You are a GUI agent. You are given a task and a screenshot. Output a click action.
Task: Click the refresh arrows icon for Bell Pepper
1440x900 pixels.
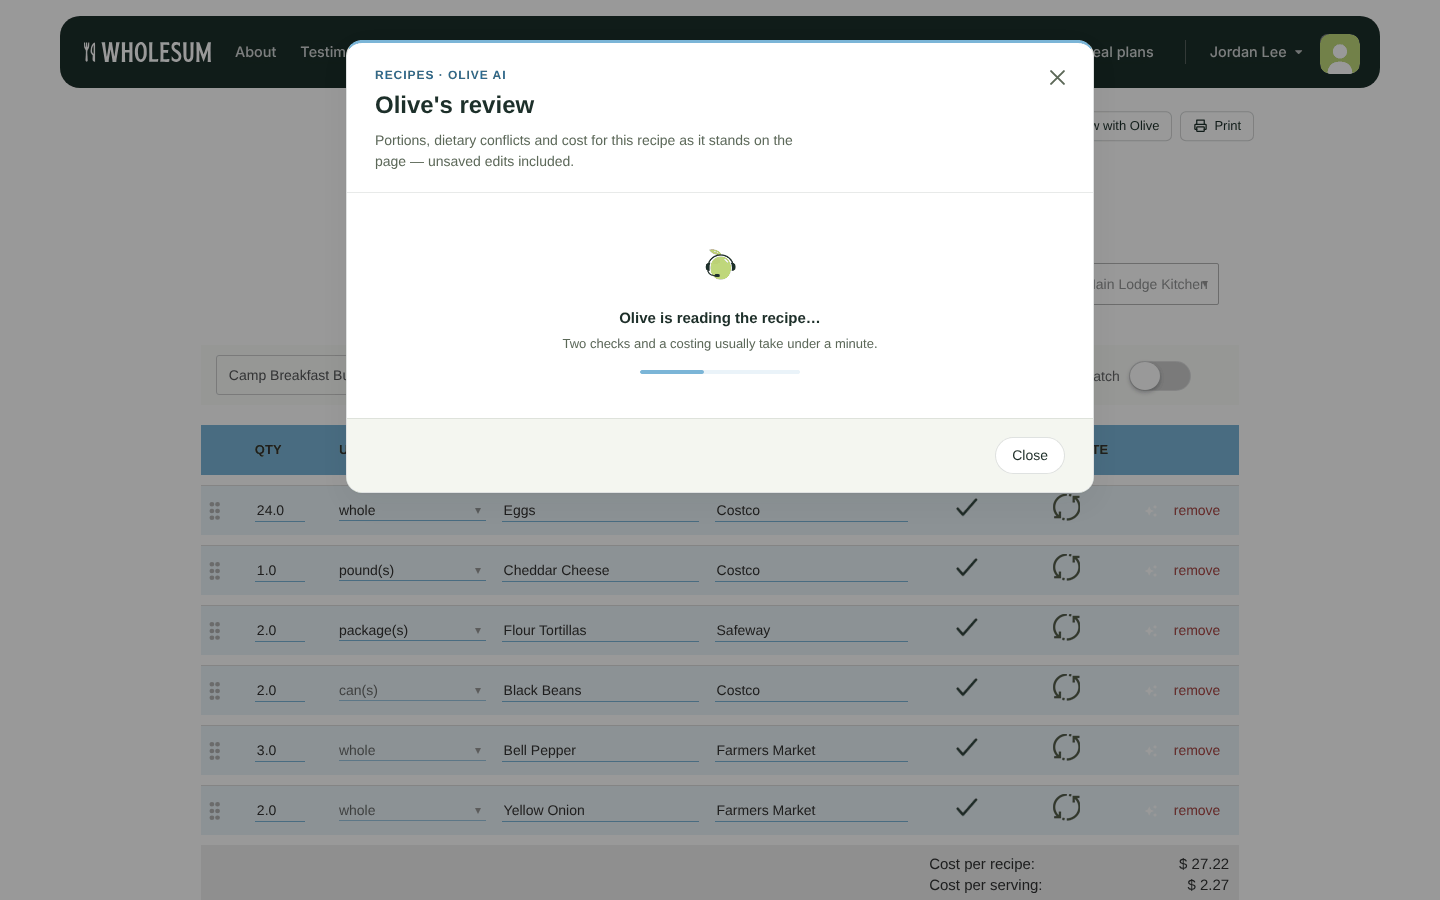click(1067, 748)
